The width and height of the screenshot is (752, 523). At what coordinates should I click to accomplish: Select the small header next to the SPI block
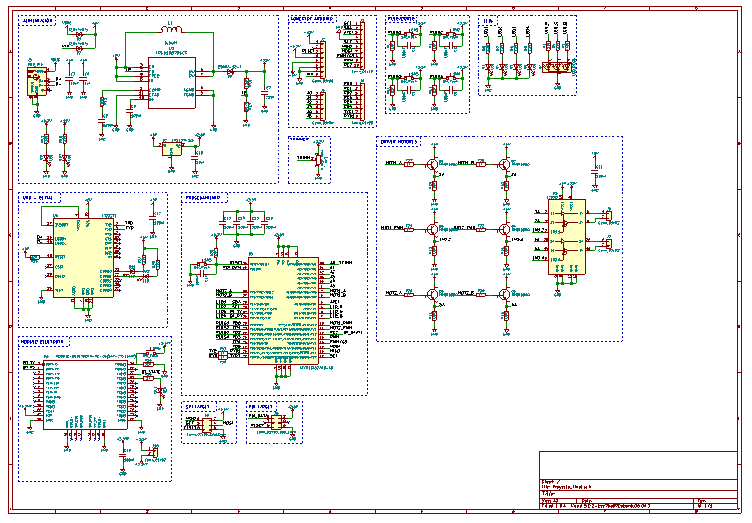pos(276,422)
